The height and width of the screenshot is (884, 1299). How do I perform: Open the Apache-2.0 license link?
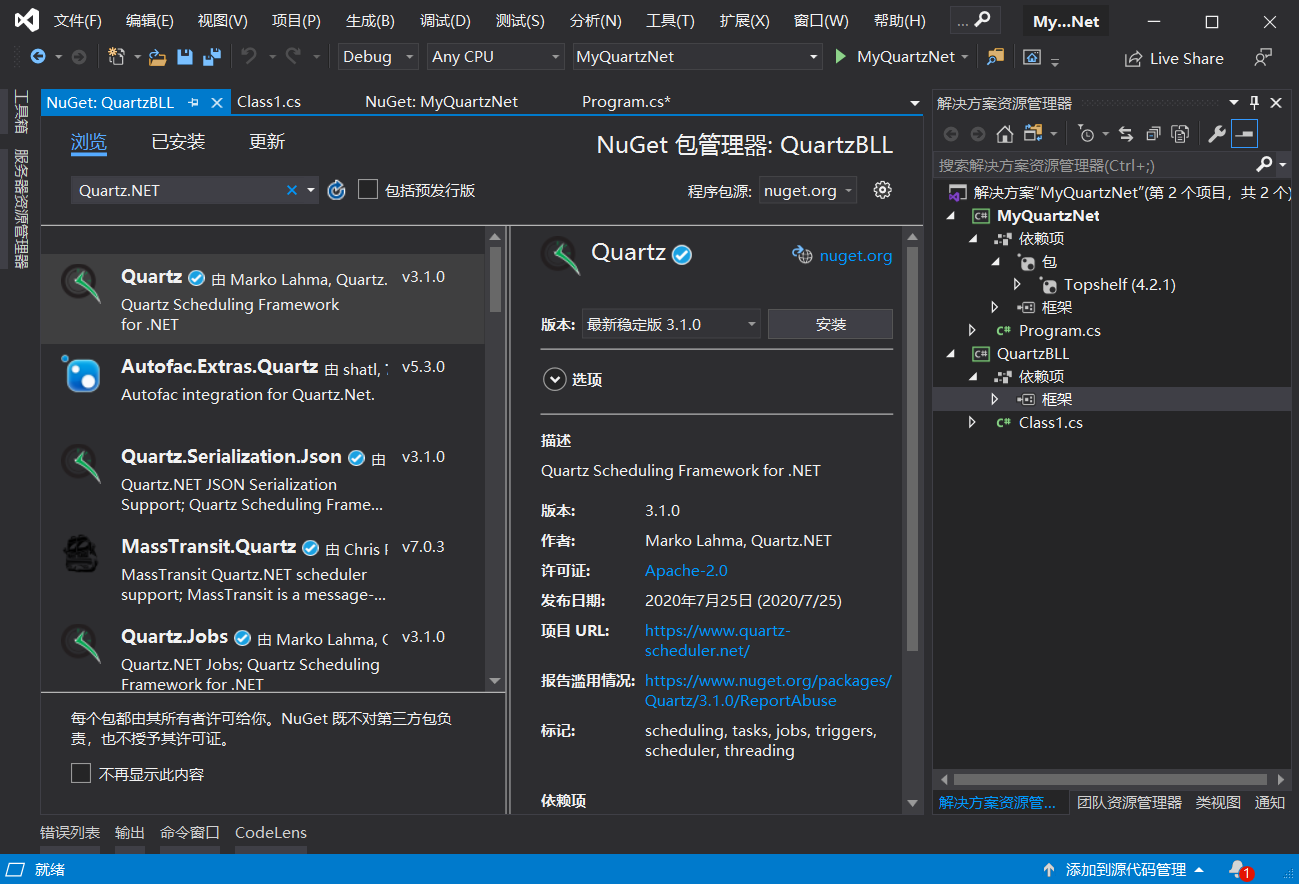click(686, 571)
